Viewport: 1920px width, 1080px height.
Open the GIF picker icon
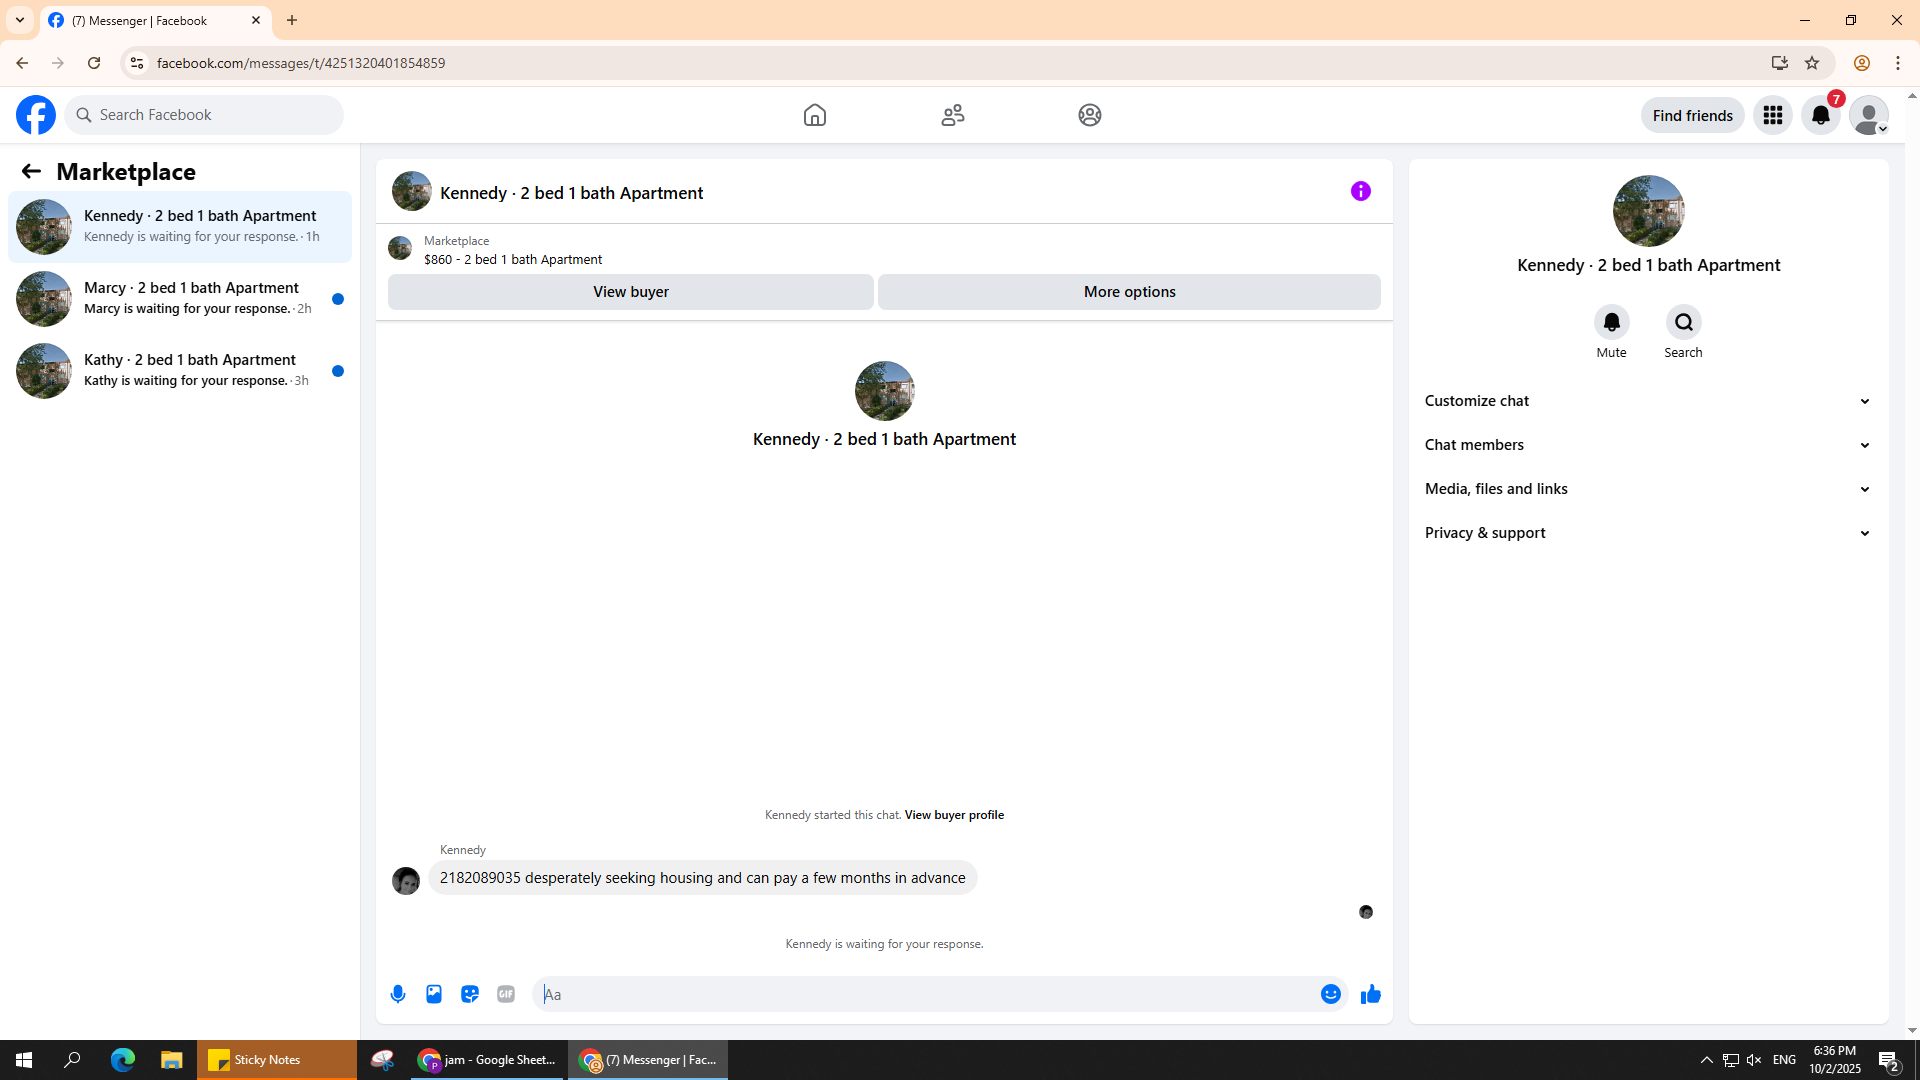click(506, 994)
